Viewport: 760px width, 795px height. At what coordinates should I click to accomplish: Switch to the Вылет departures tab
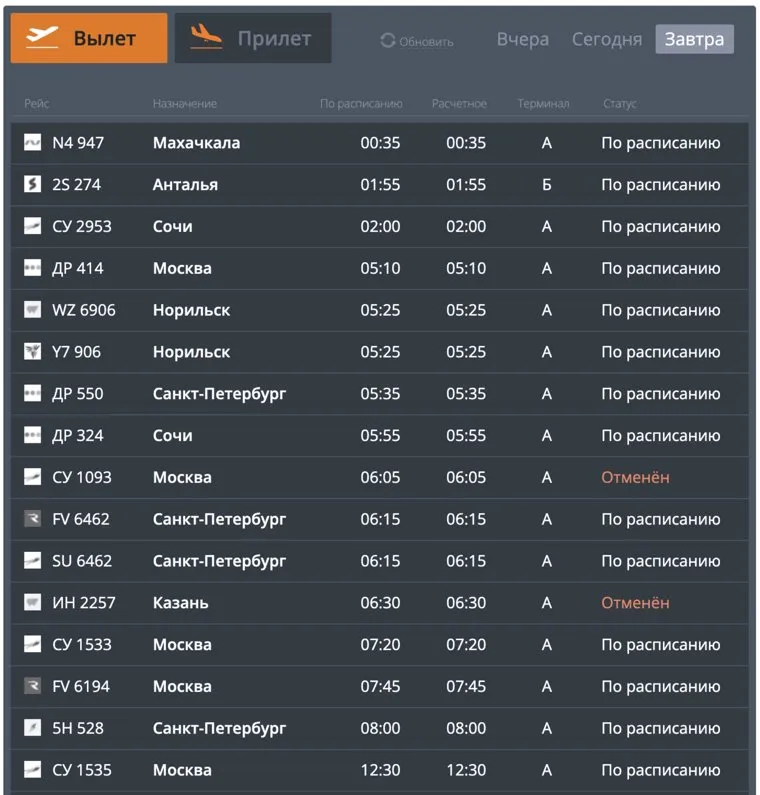(89, 39)
